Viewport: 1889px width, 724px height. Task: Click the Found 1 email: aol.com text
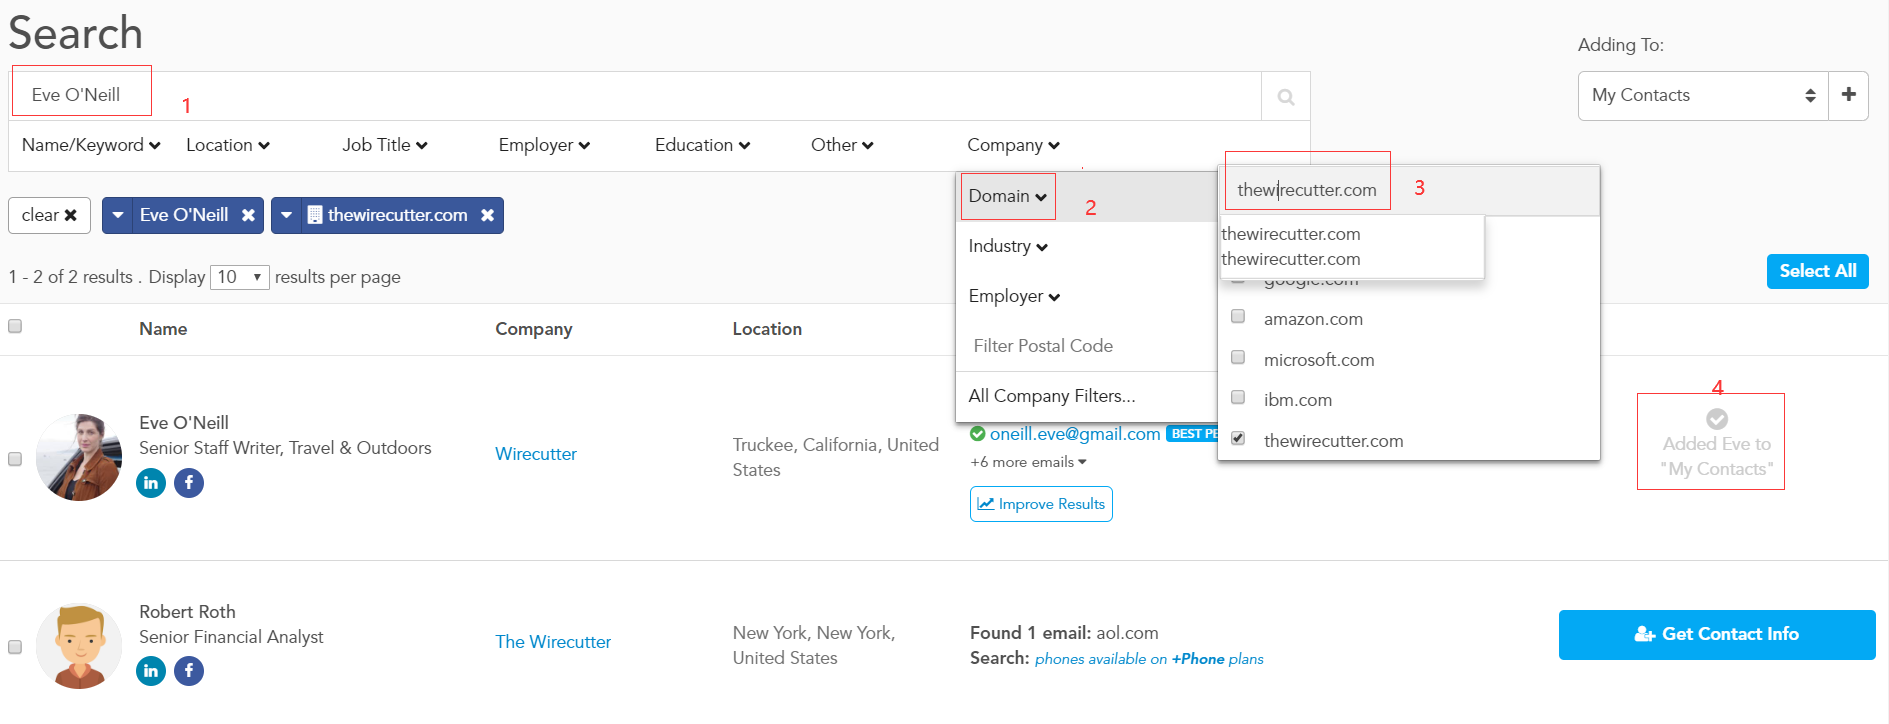click(1064, 633)
